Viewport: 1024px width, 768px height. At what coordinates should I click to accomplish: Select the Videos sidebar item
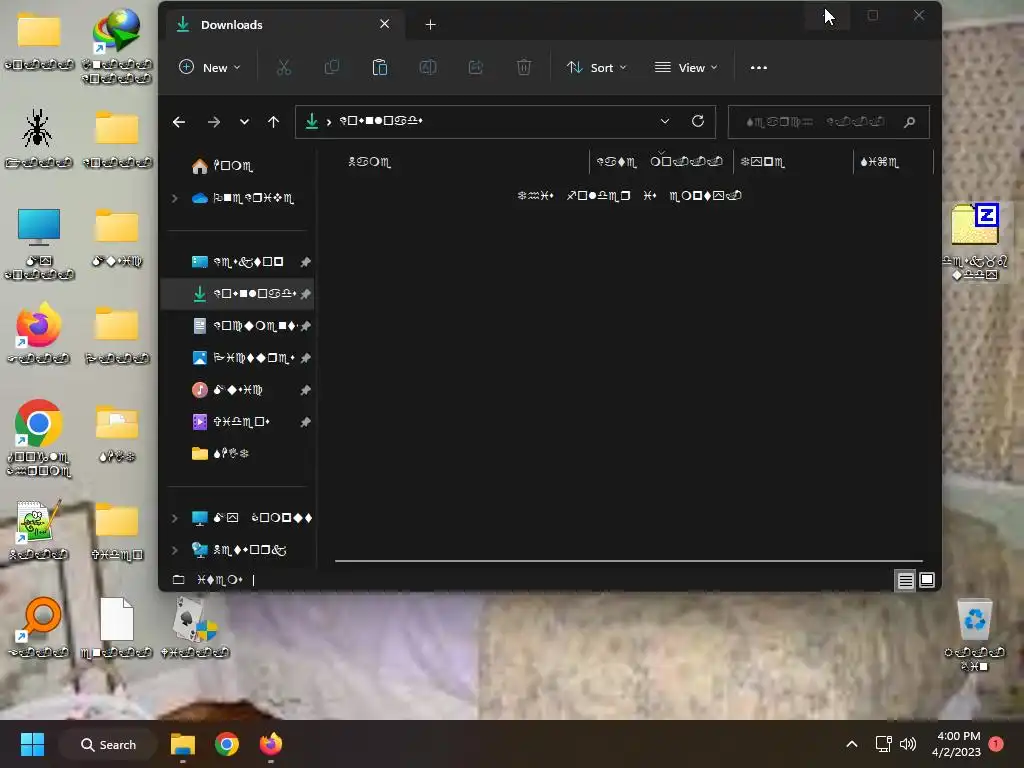point(231,422)
